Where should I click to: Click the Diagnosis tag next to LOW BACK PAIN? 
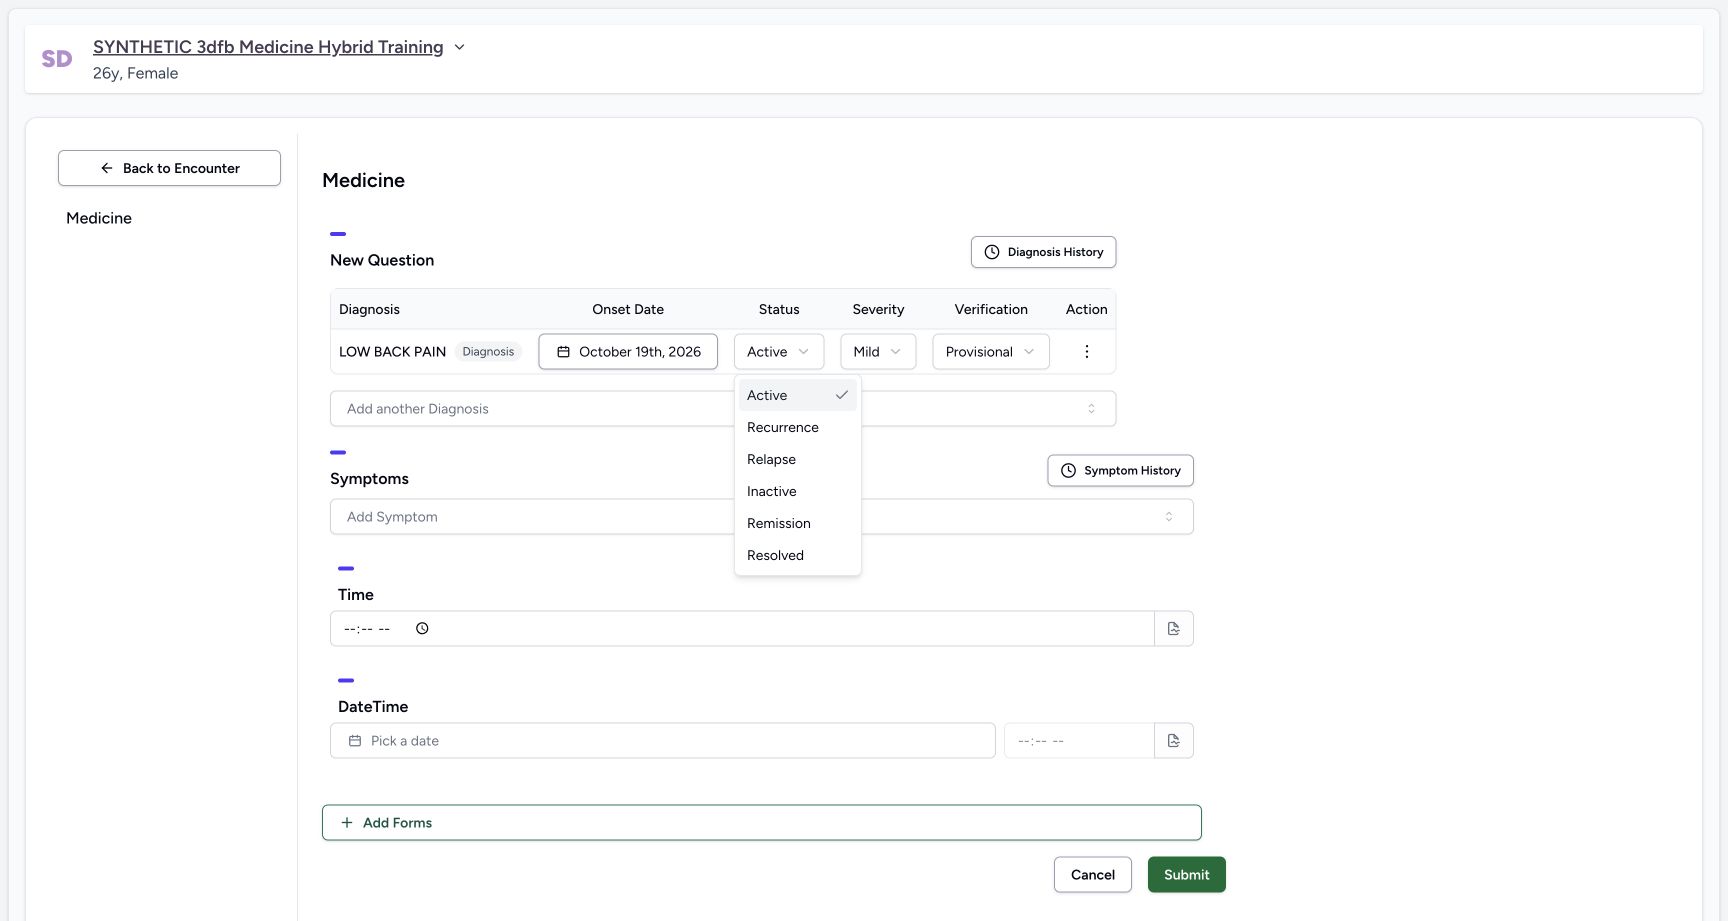(x=488, y=352)
